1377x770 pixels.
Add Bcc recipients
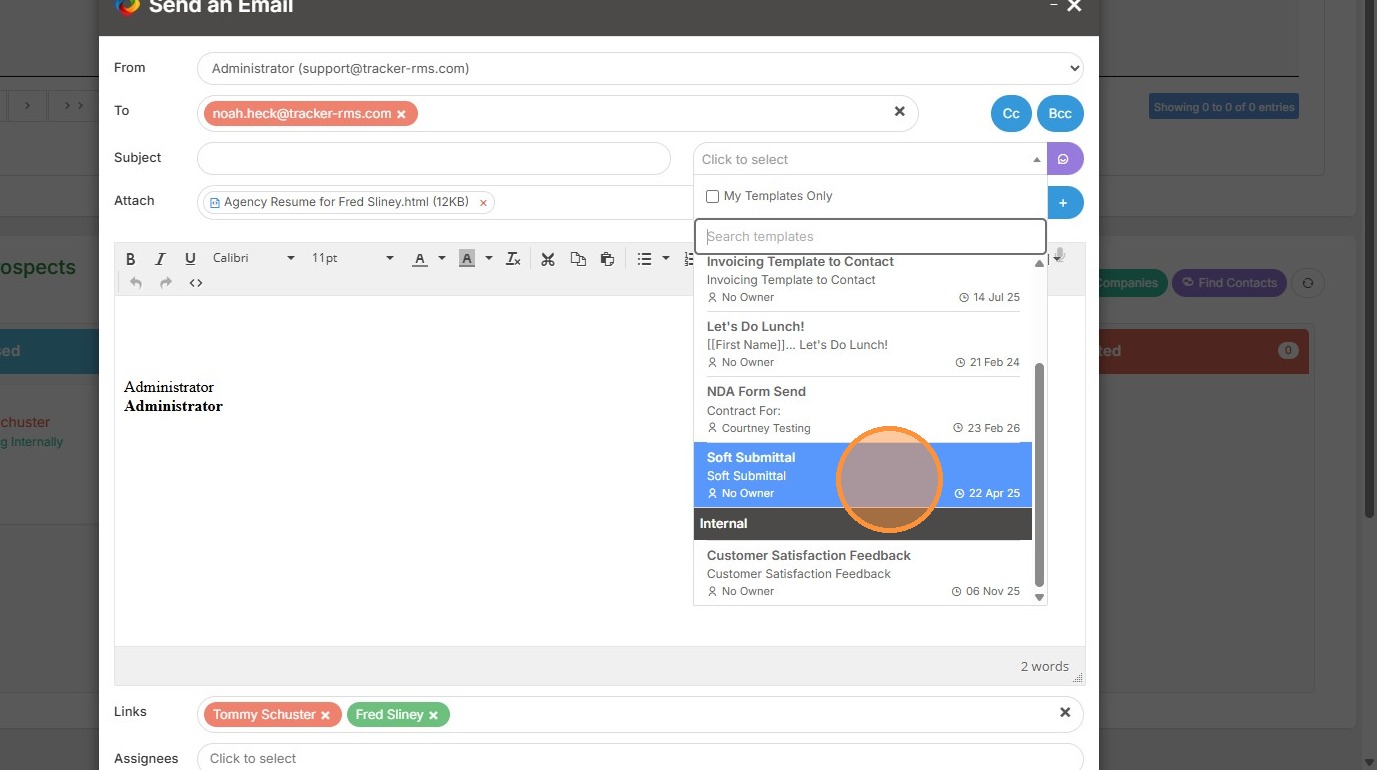1060,114
